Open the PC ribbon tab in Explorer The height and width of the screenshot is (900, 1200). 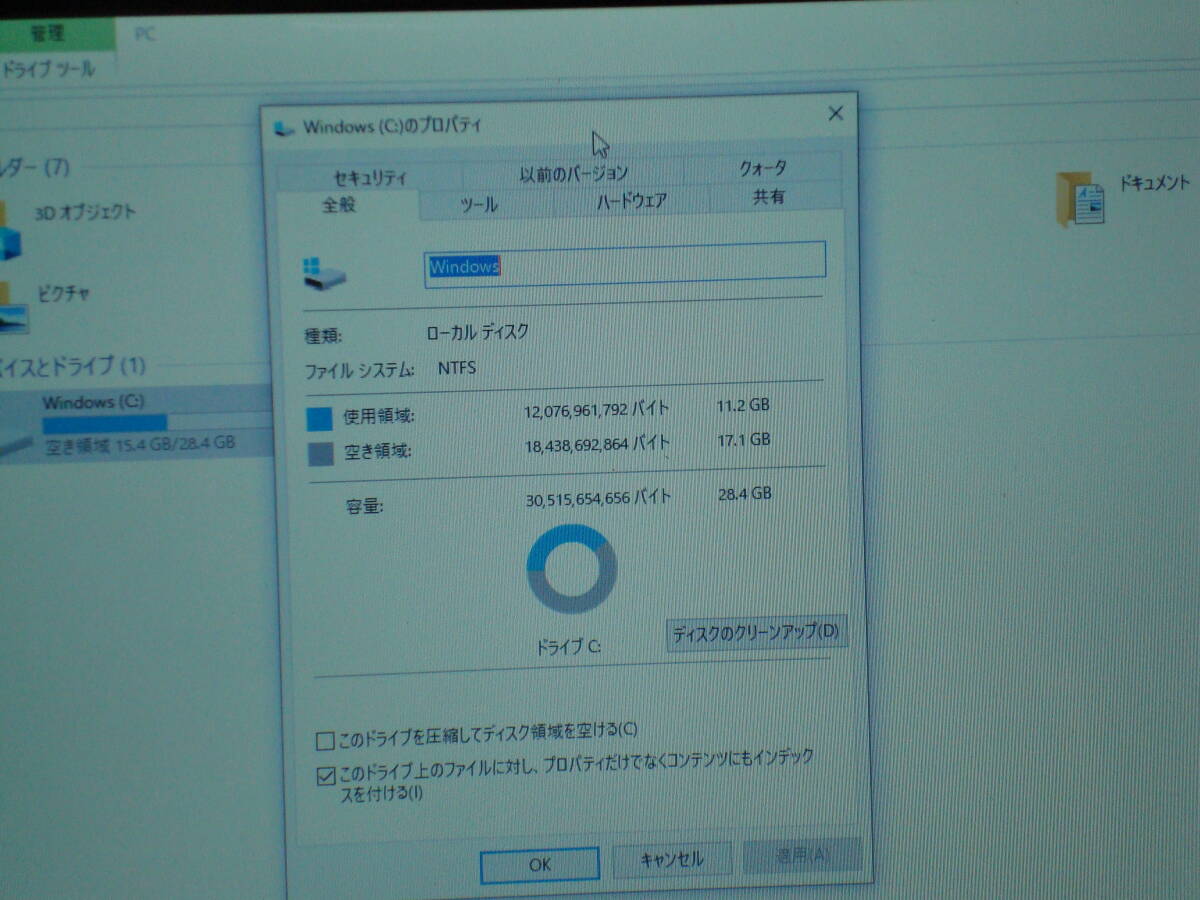coord(145,33)
